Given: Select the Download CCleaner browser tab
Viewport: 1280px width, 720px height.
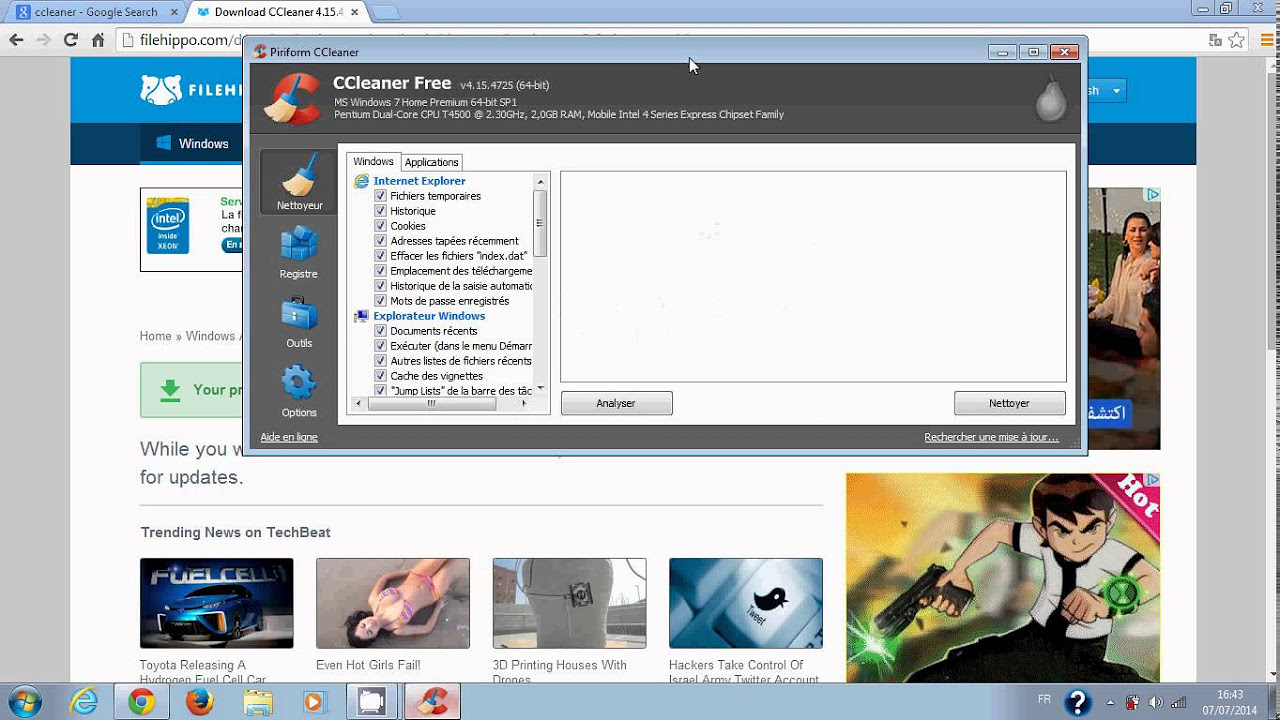Looking at the screenshot, I should coord(278,12).
